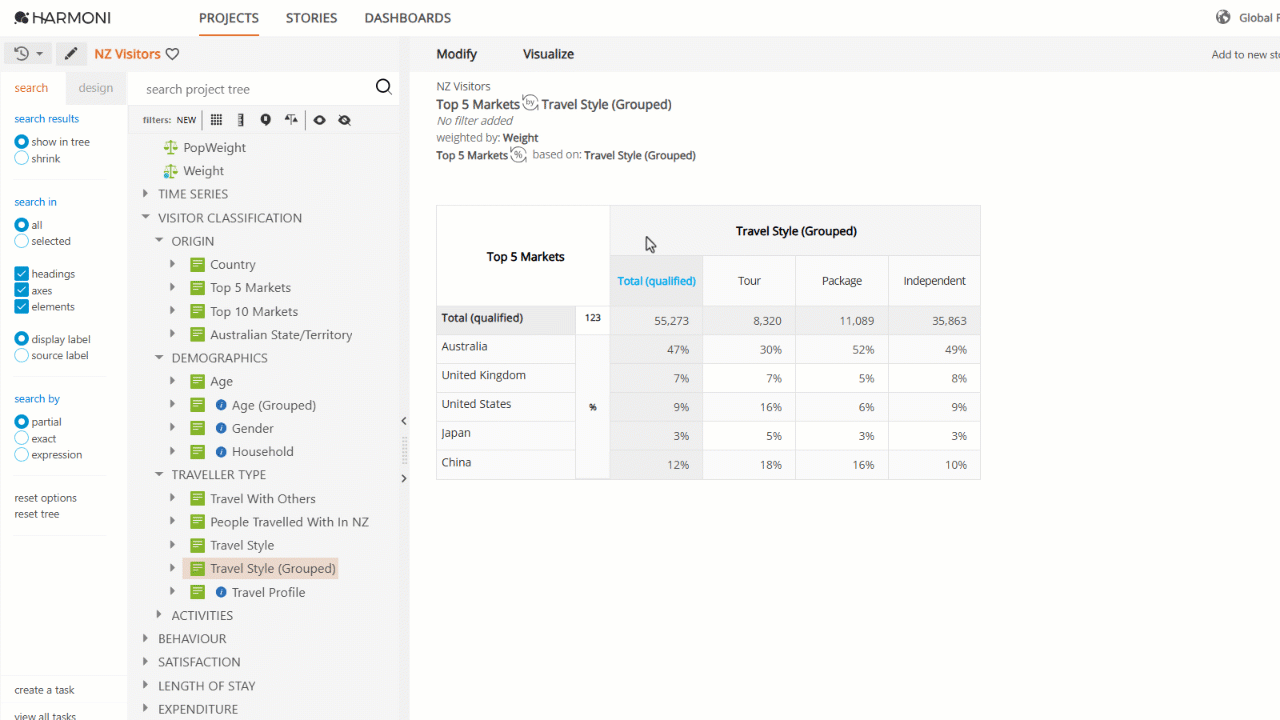The height and width of the screenshot is (720, 1280).
Task: Collapse the DEMOGRAPHICS section
Action: 159,358
